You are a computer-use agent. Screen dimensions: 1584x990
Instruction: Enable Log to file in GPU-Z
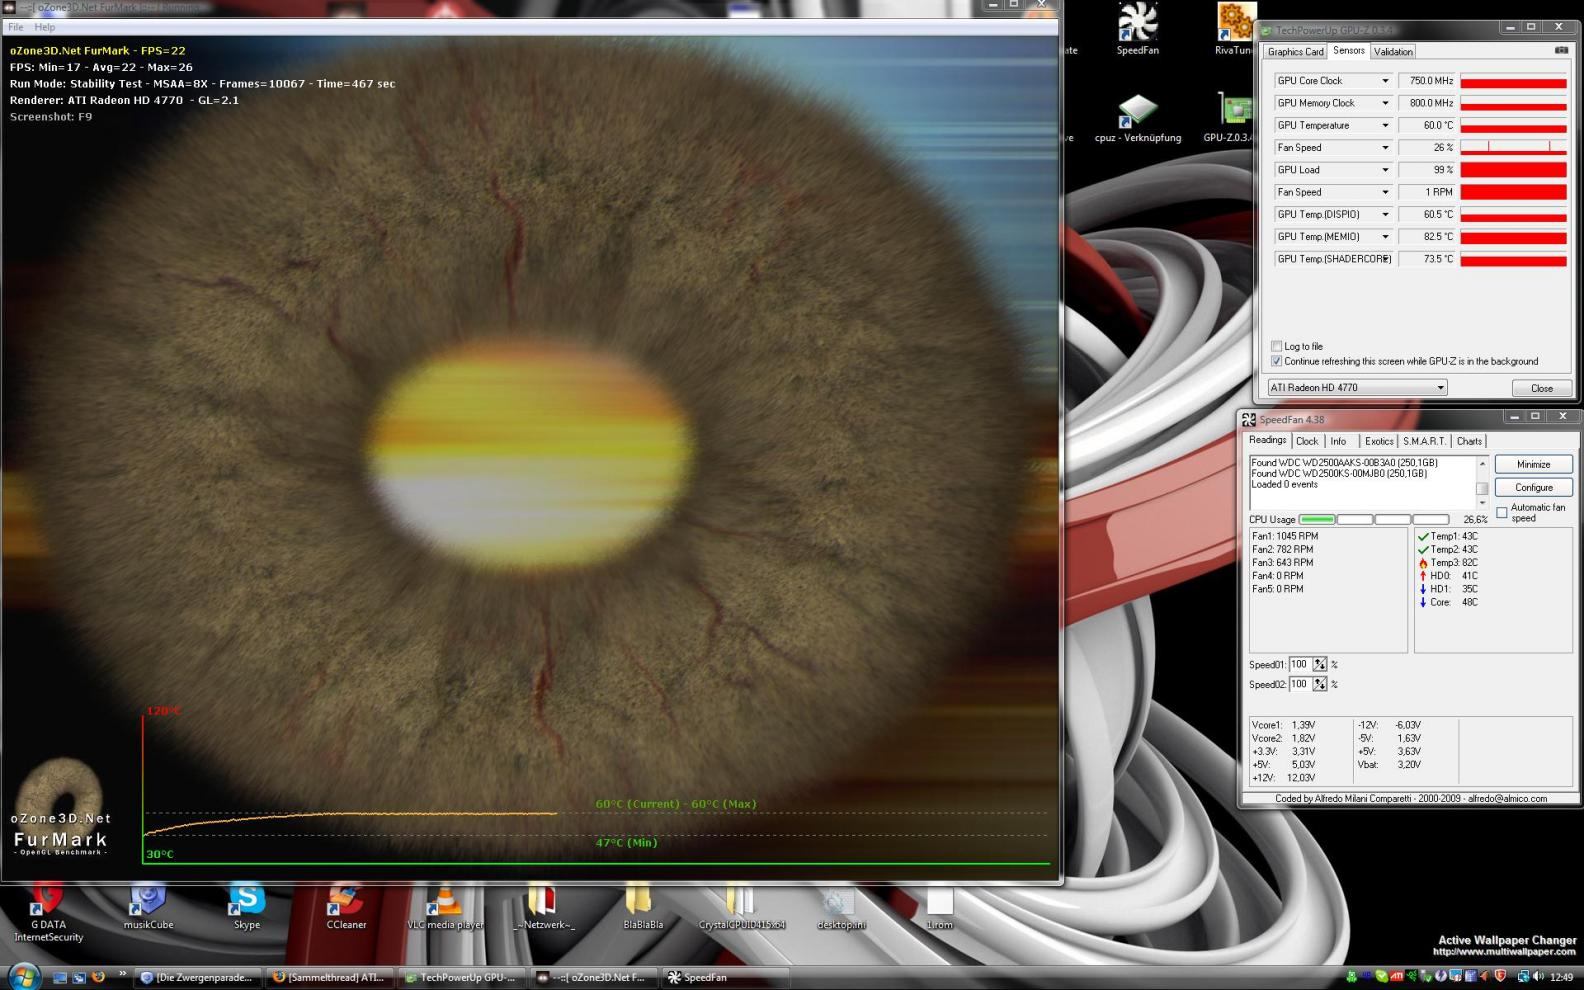(1276, 346)
